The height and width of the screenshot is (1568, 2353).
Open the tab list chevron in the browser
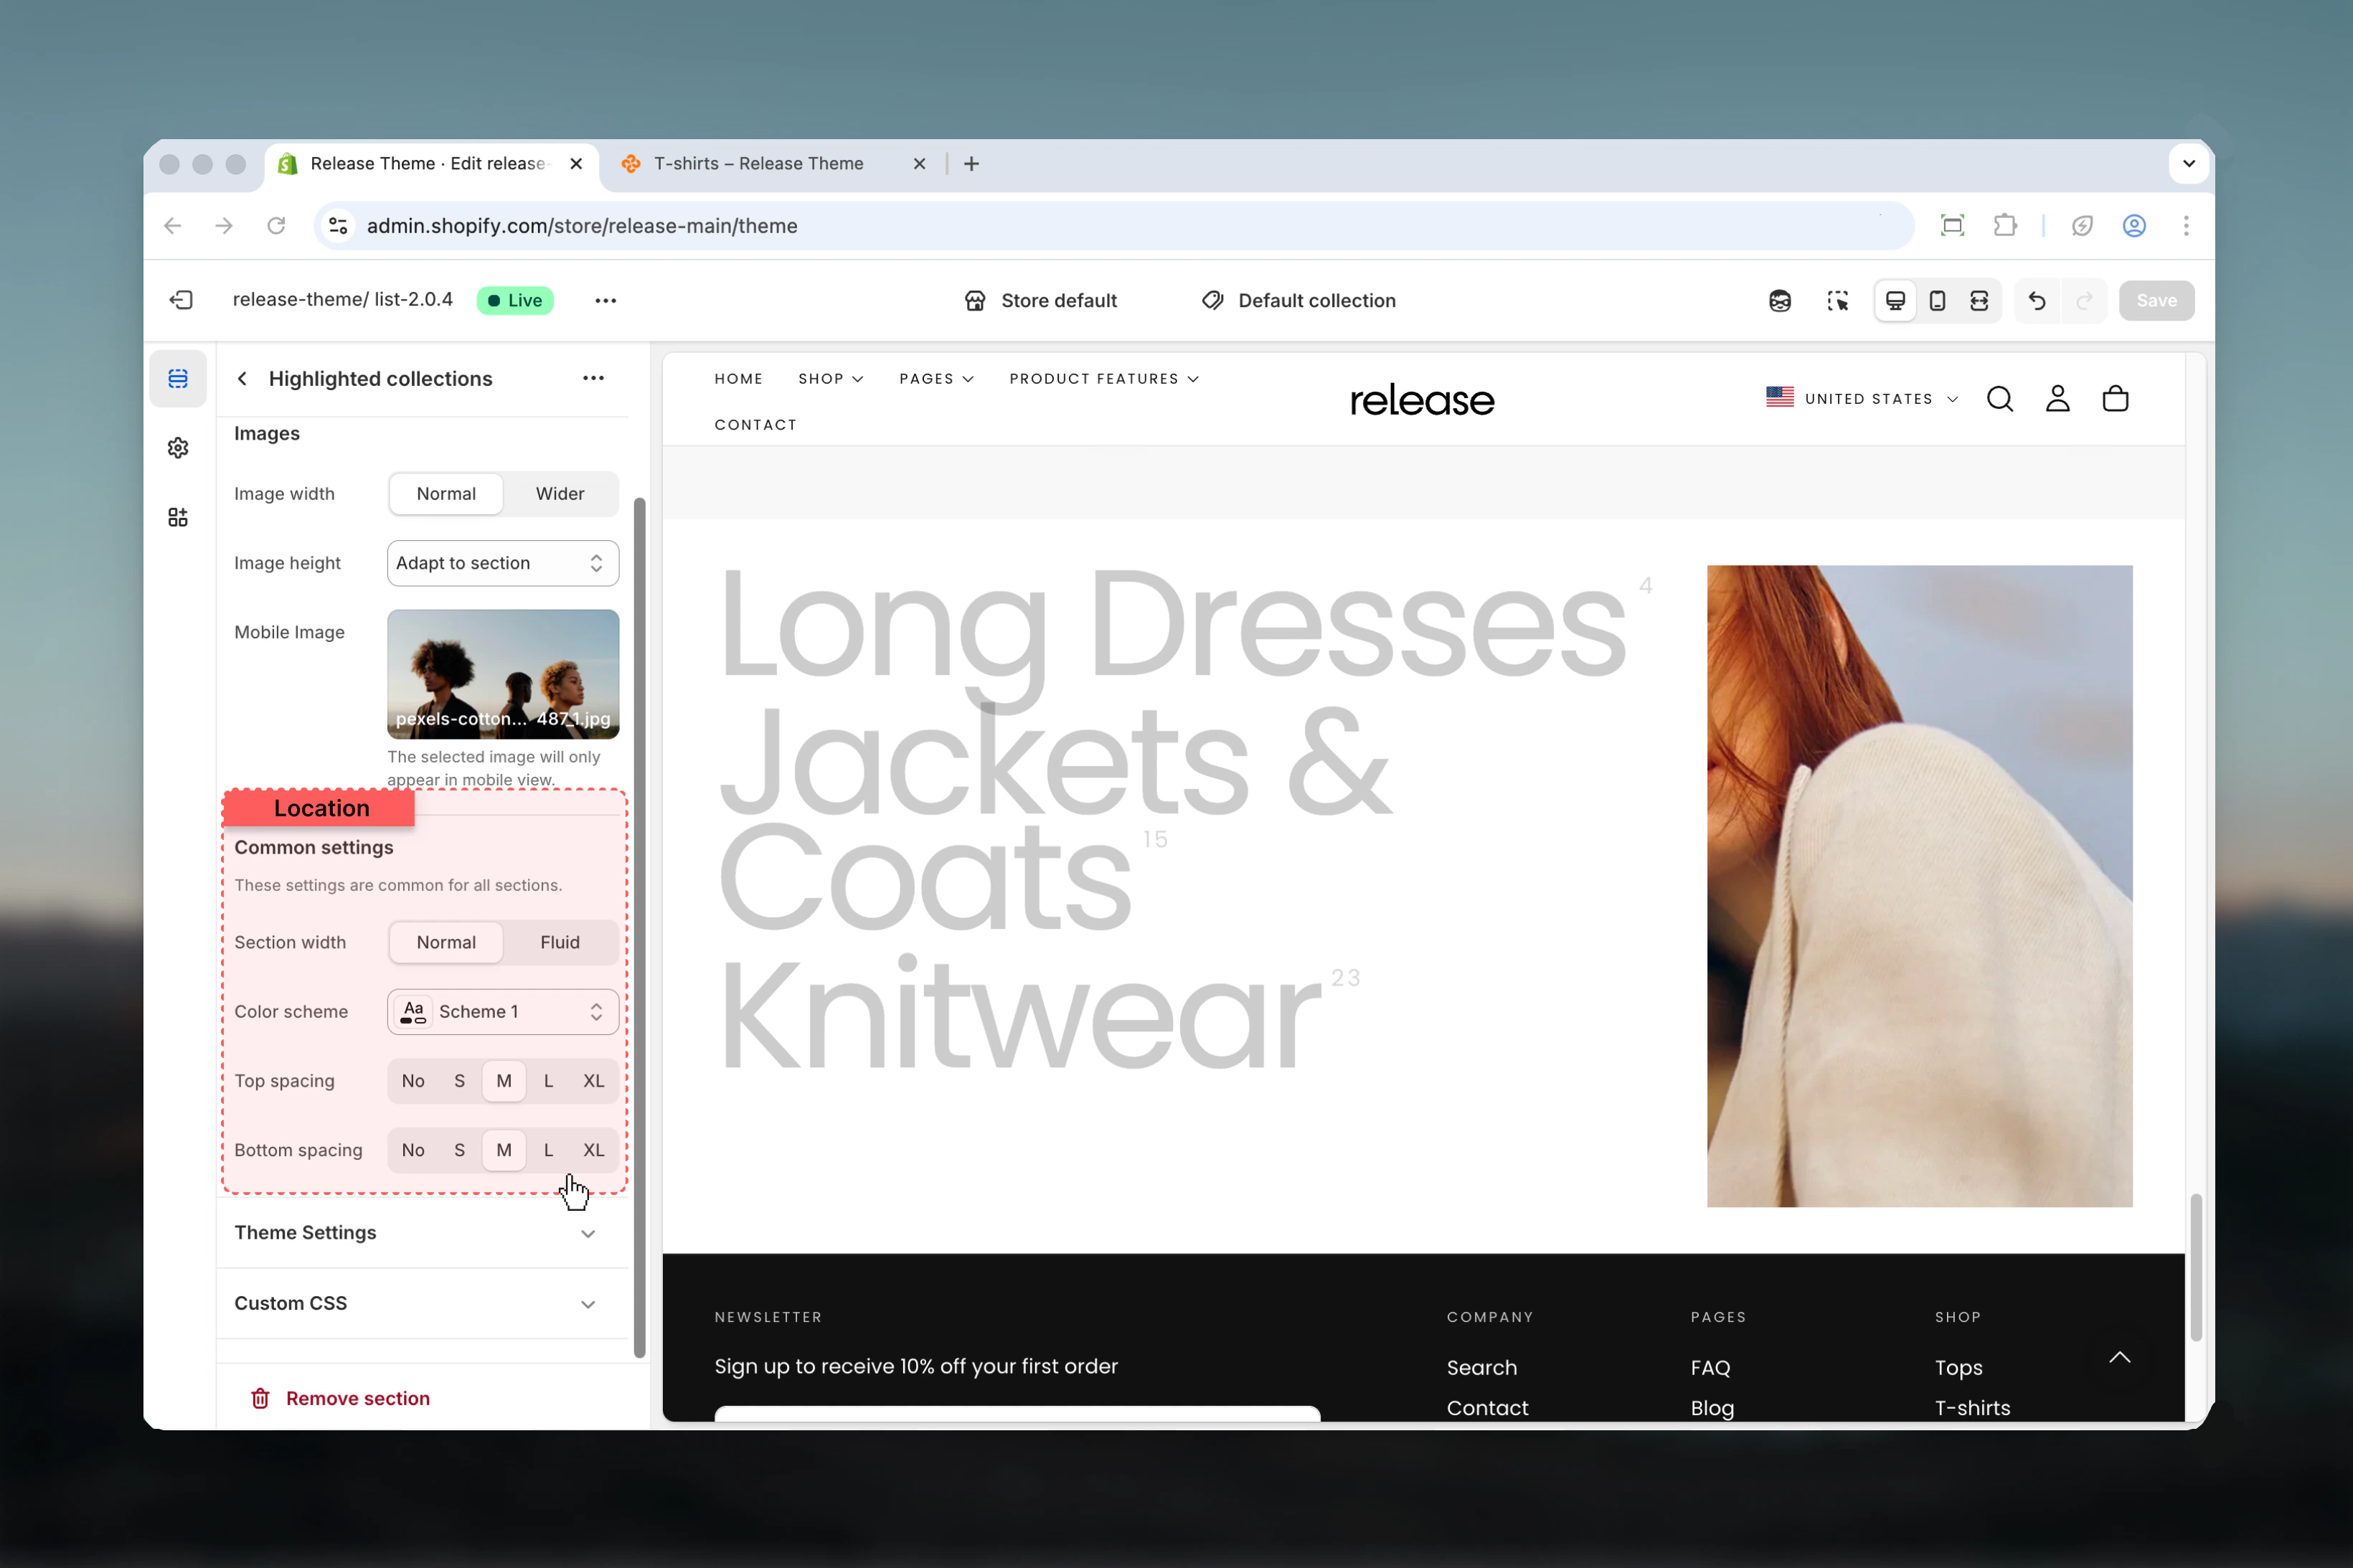tap(2189, 163)
